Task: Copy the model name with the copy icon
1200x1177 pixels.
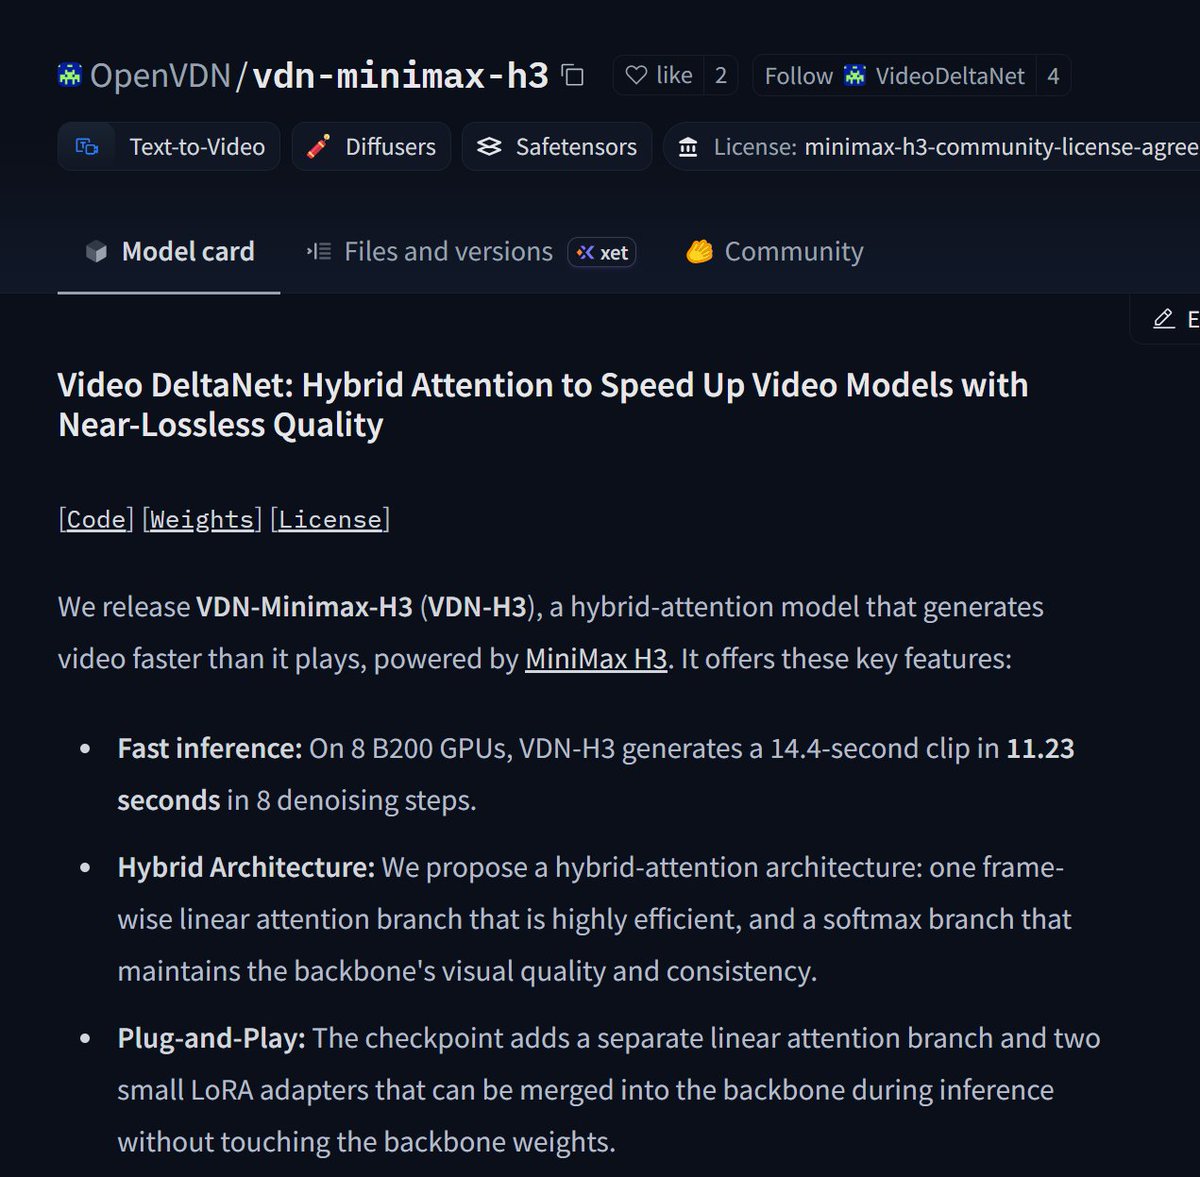Action: pos(572,75)
